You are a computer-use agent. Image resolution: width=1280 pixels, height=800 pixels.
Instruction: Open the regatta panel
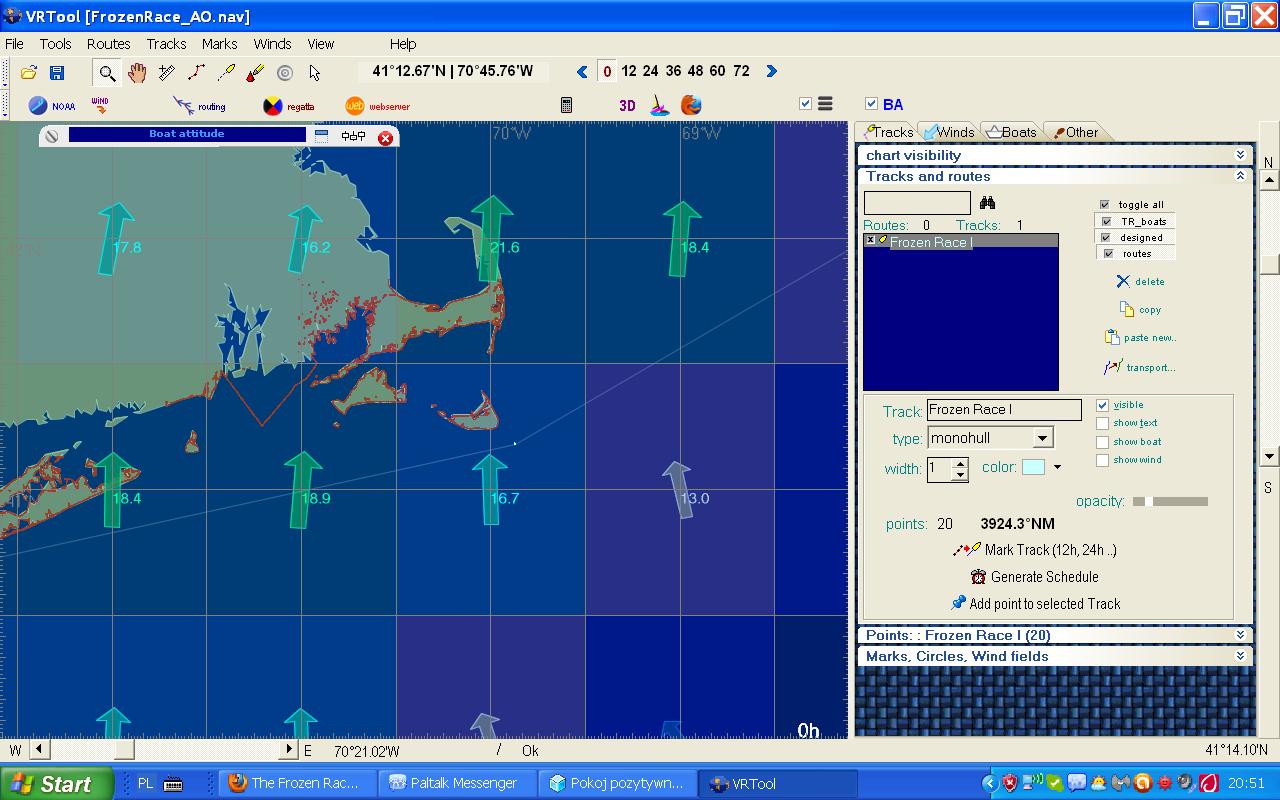[x=288, y=106]
